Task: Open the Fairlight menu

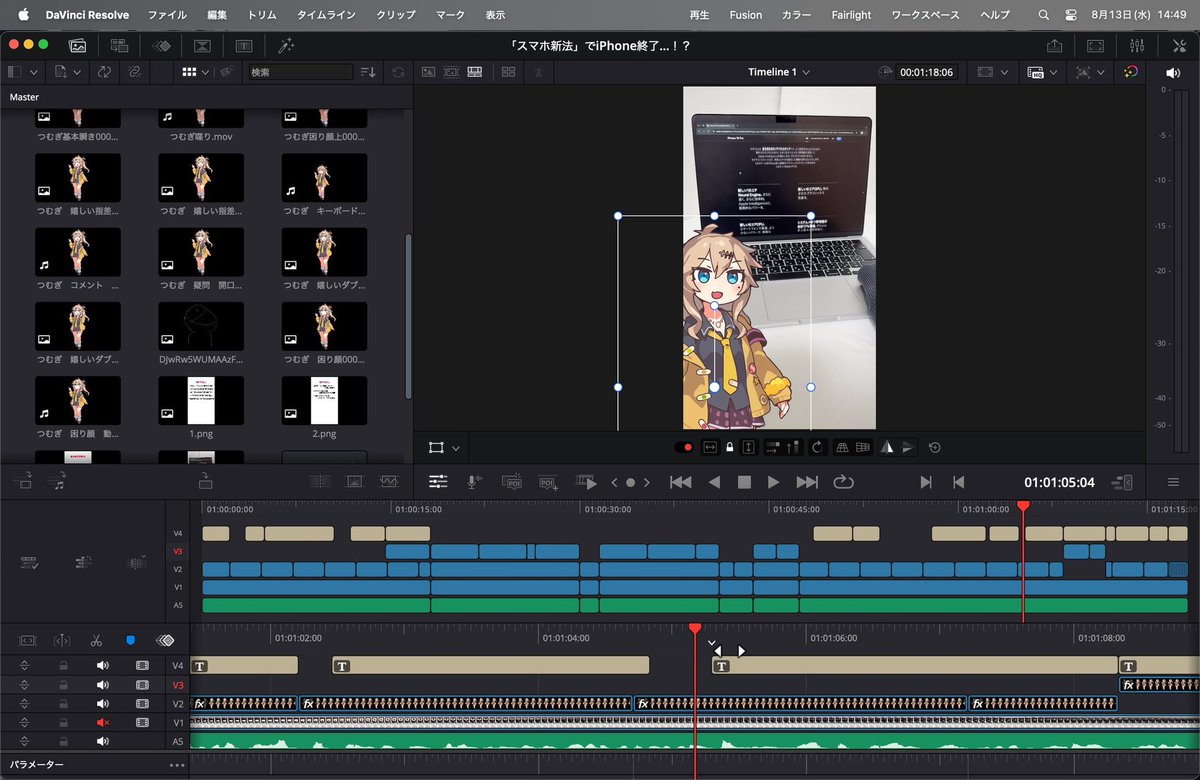Action: (851, 15)
